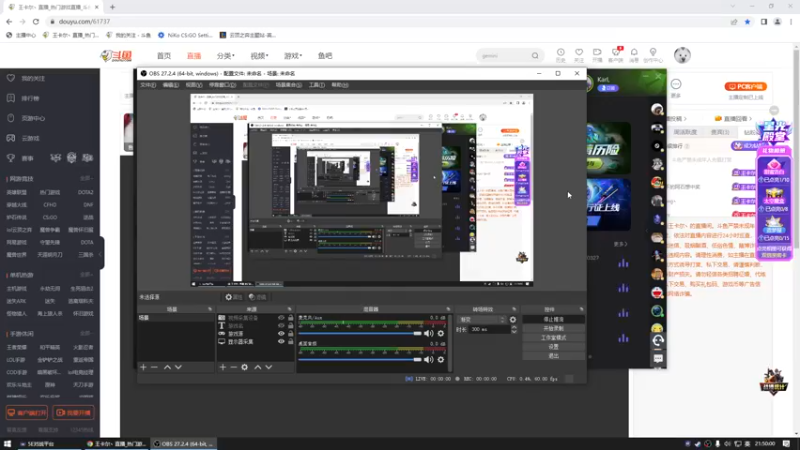Open Douyu history clock icon

(x=561, y=53)
